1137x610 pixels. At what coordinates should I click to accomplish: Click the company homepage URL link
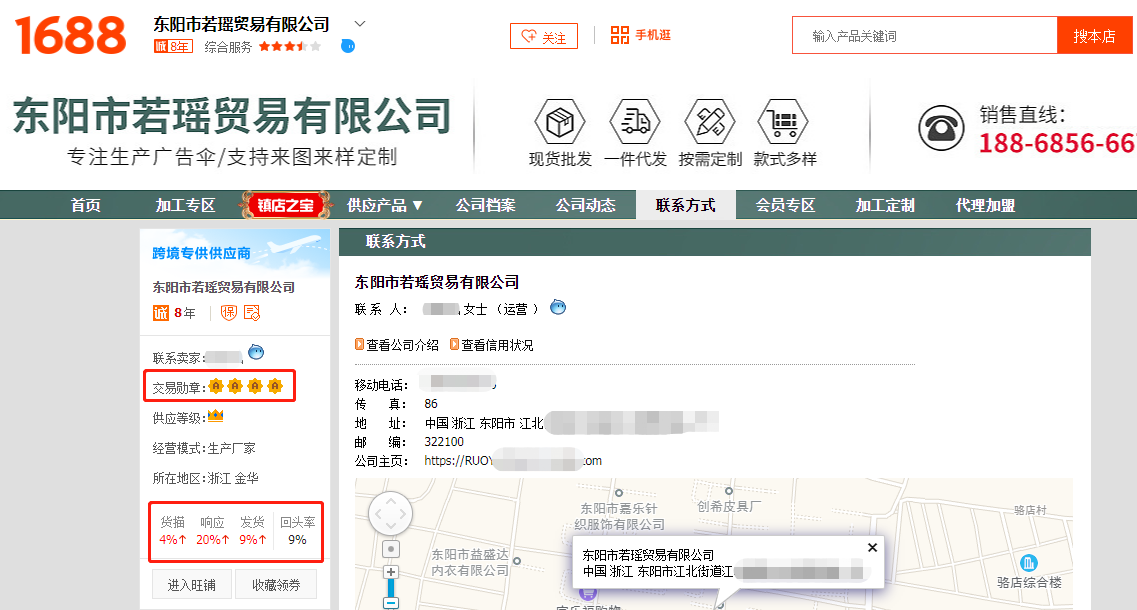pos(513,461)
